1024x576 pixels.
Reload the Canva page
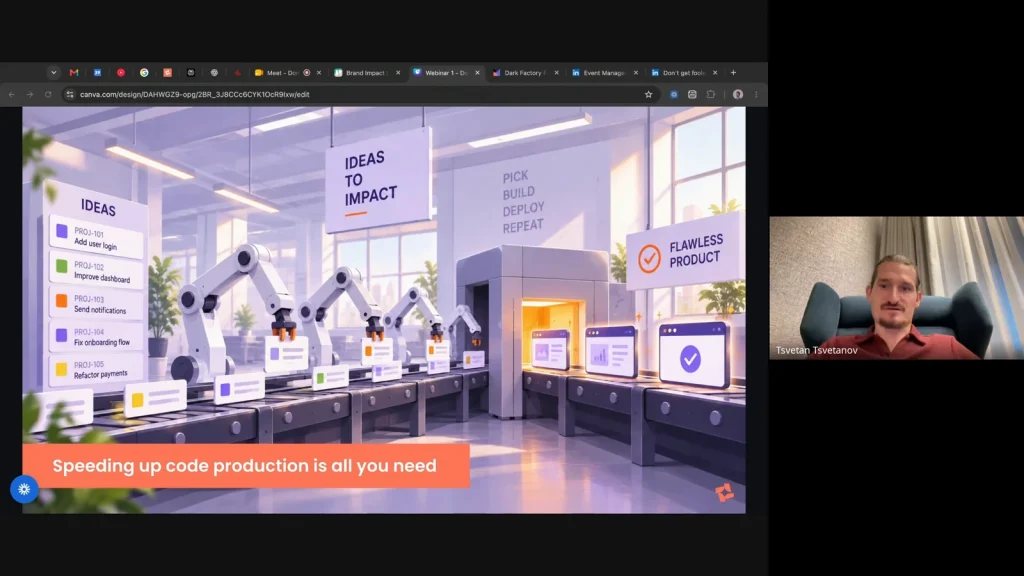click(x=48, y=94)
